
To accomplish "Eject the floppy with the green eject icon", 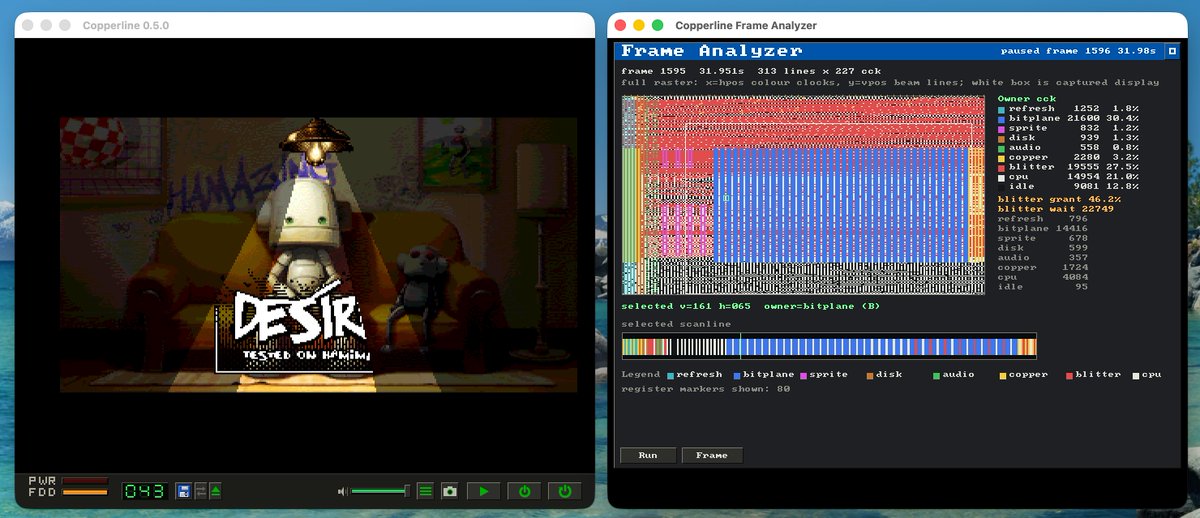I will point(215,491).
